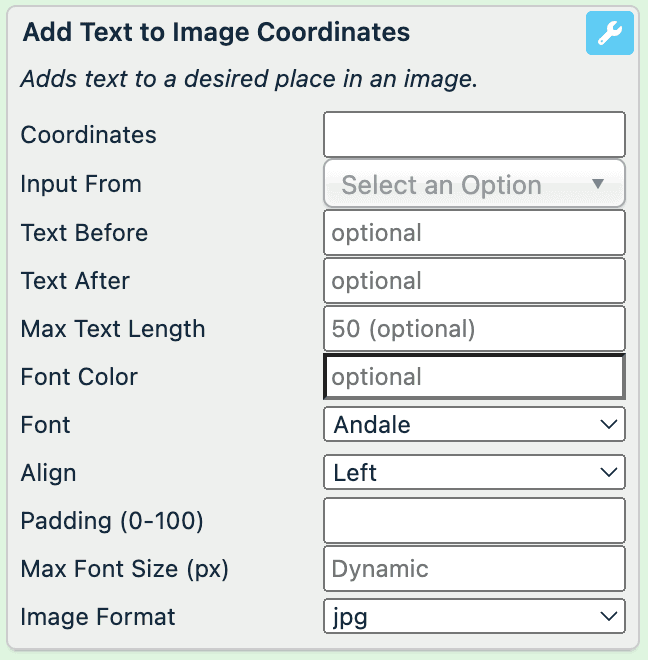
Task: Click the 'Add Text to Image Coordinates' heading
Action: click(216, 32)
